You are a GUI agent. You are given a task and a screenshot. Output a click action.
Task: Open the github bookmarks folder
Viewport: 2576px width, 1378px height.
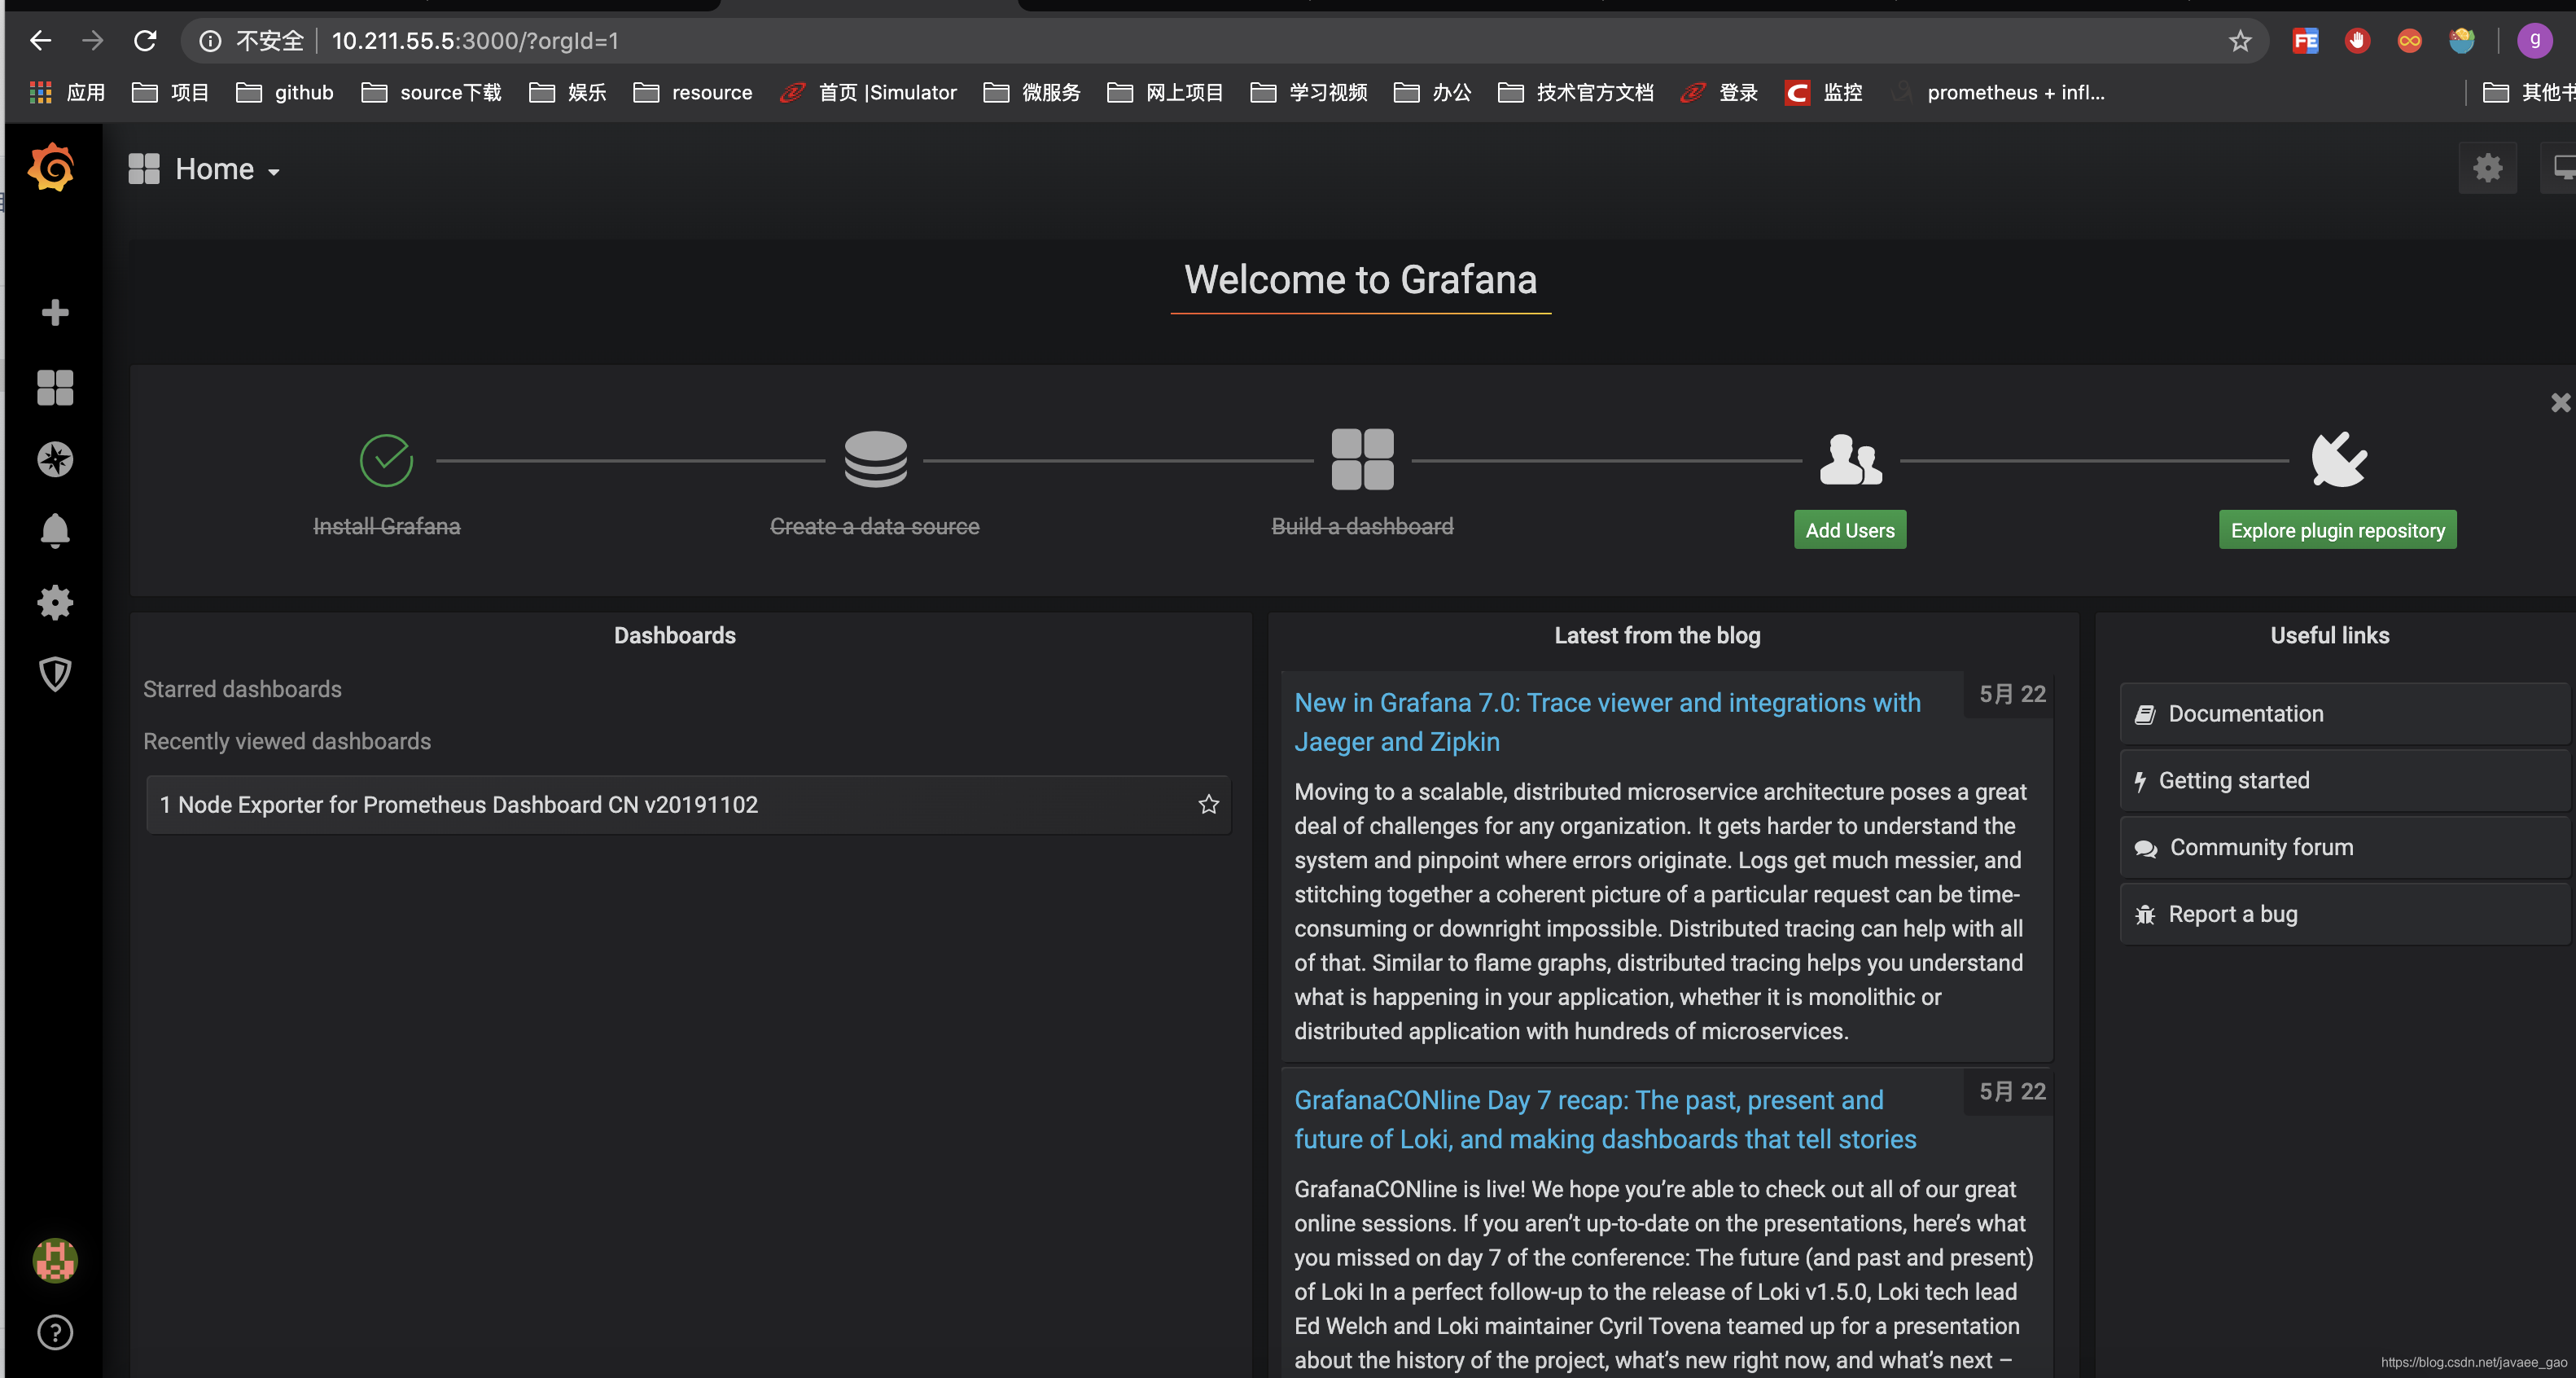click(285, 93)
